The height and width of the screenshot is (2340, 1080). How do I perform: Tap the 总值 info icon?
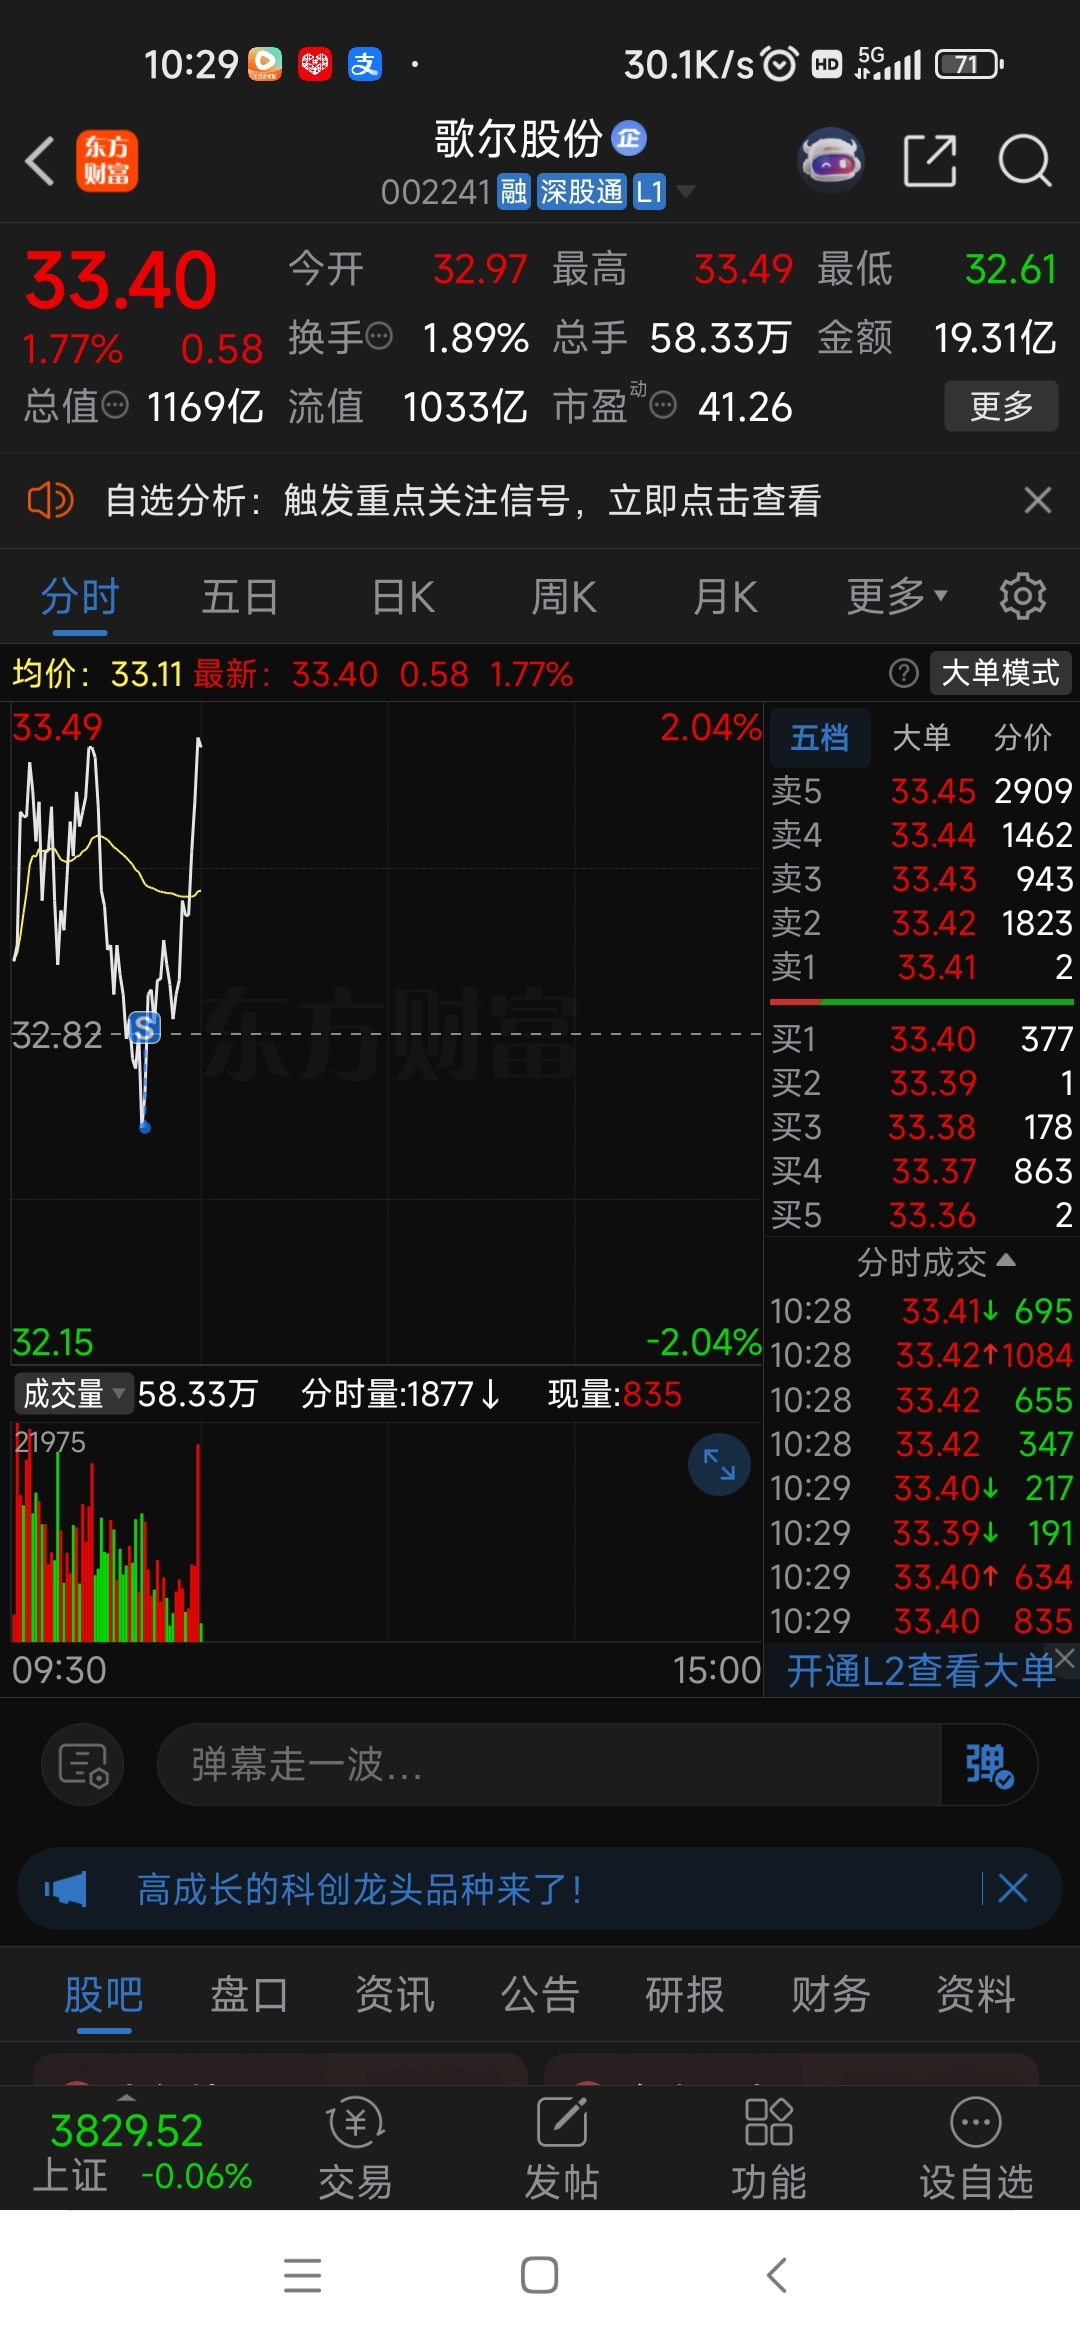pos(116,405)
